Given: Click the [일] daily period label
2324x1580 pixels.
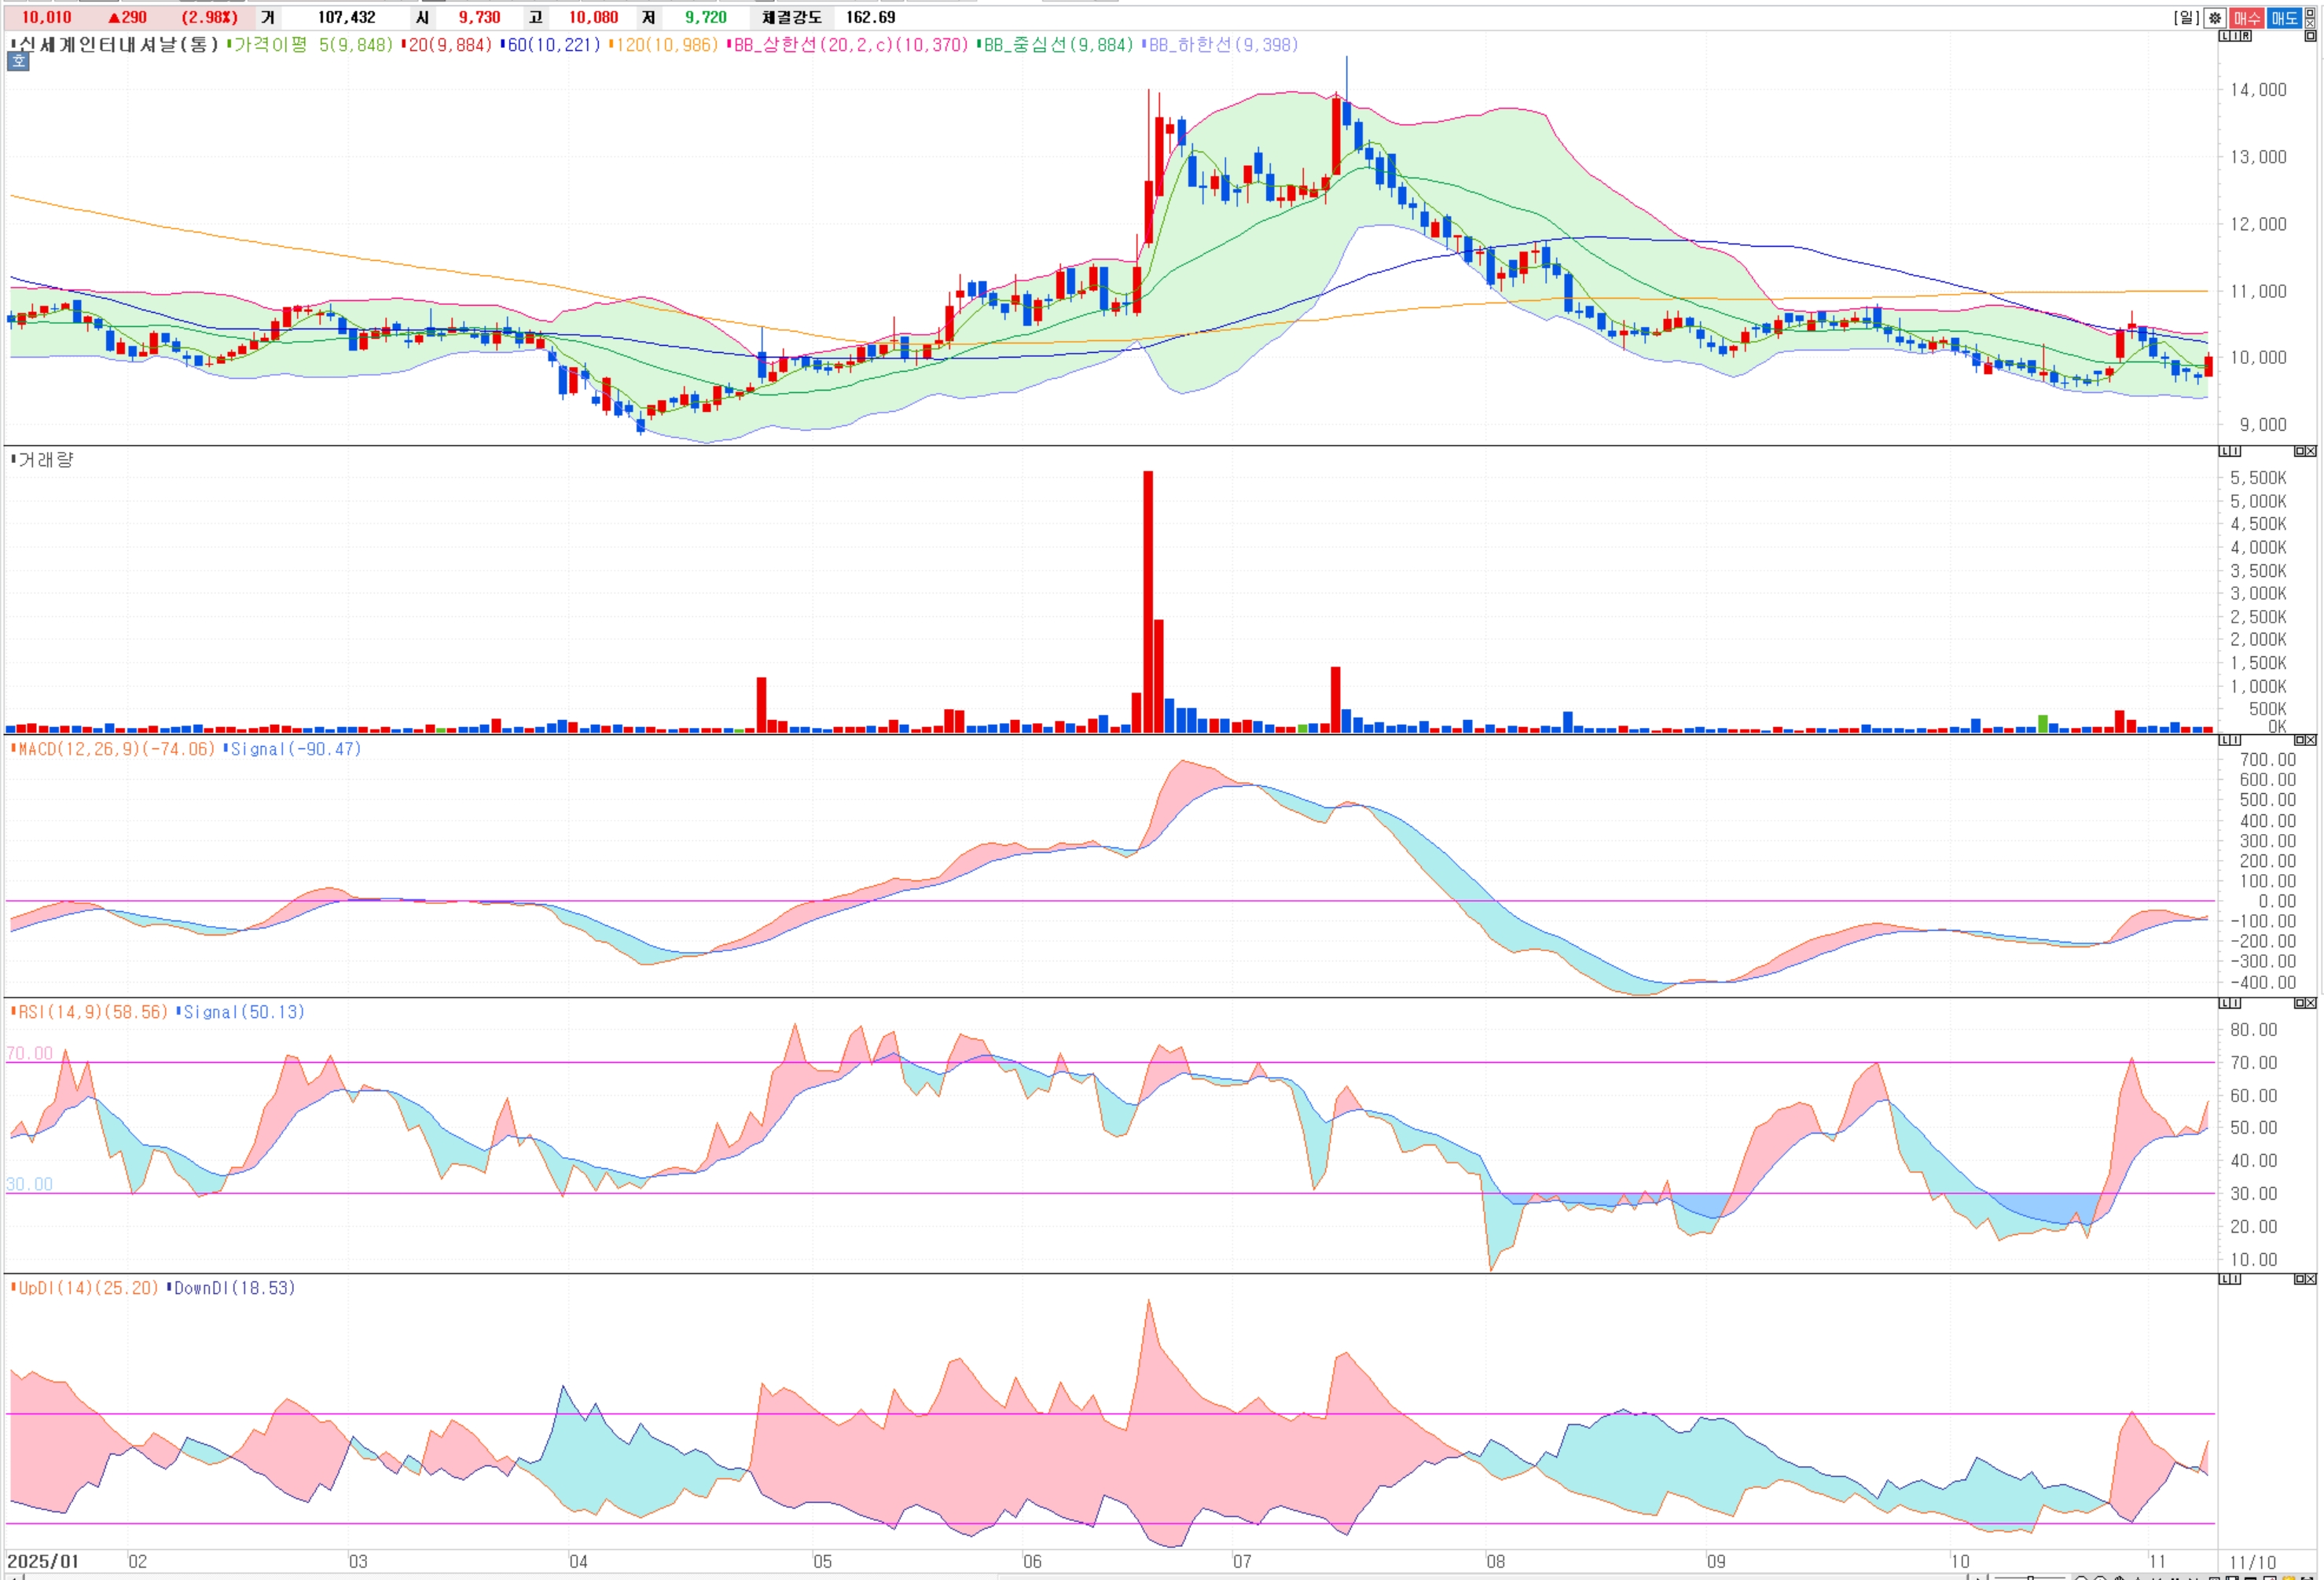Looking at the screenshot, I should point(2186,18).
